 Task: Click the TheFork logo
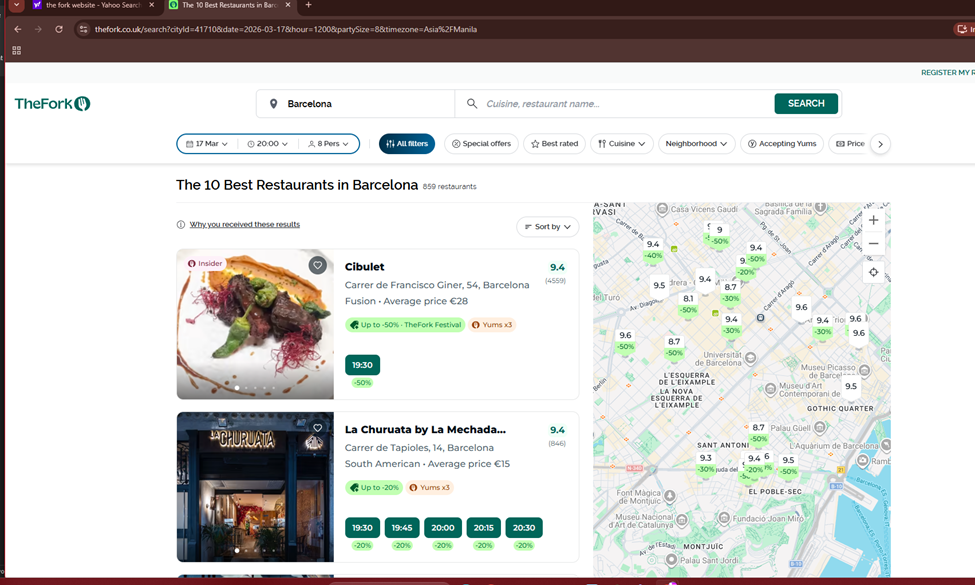tap(53, 104)
